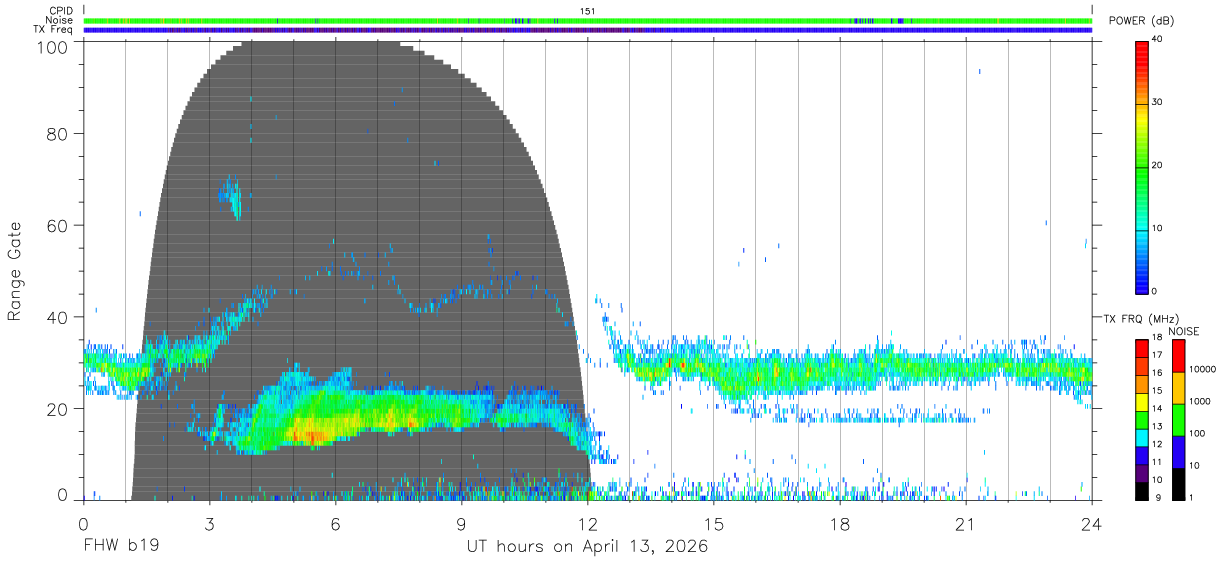Screen dimensions: 1228x567
Task: Click the 40 range gate tick label
Action: point(56,317)
